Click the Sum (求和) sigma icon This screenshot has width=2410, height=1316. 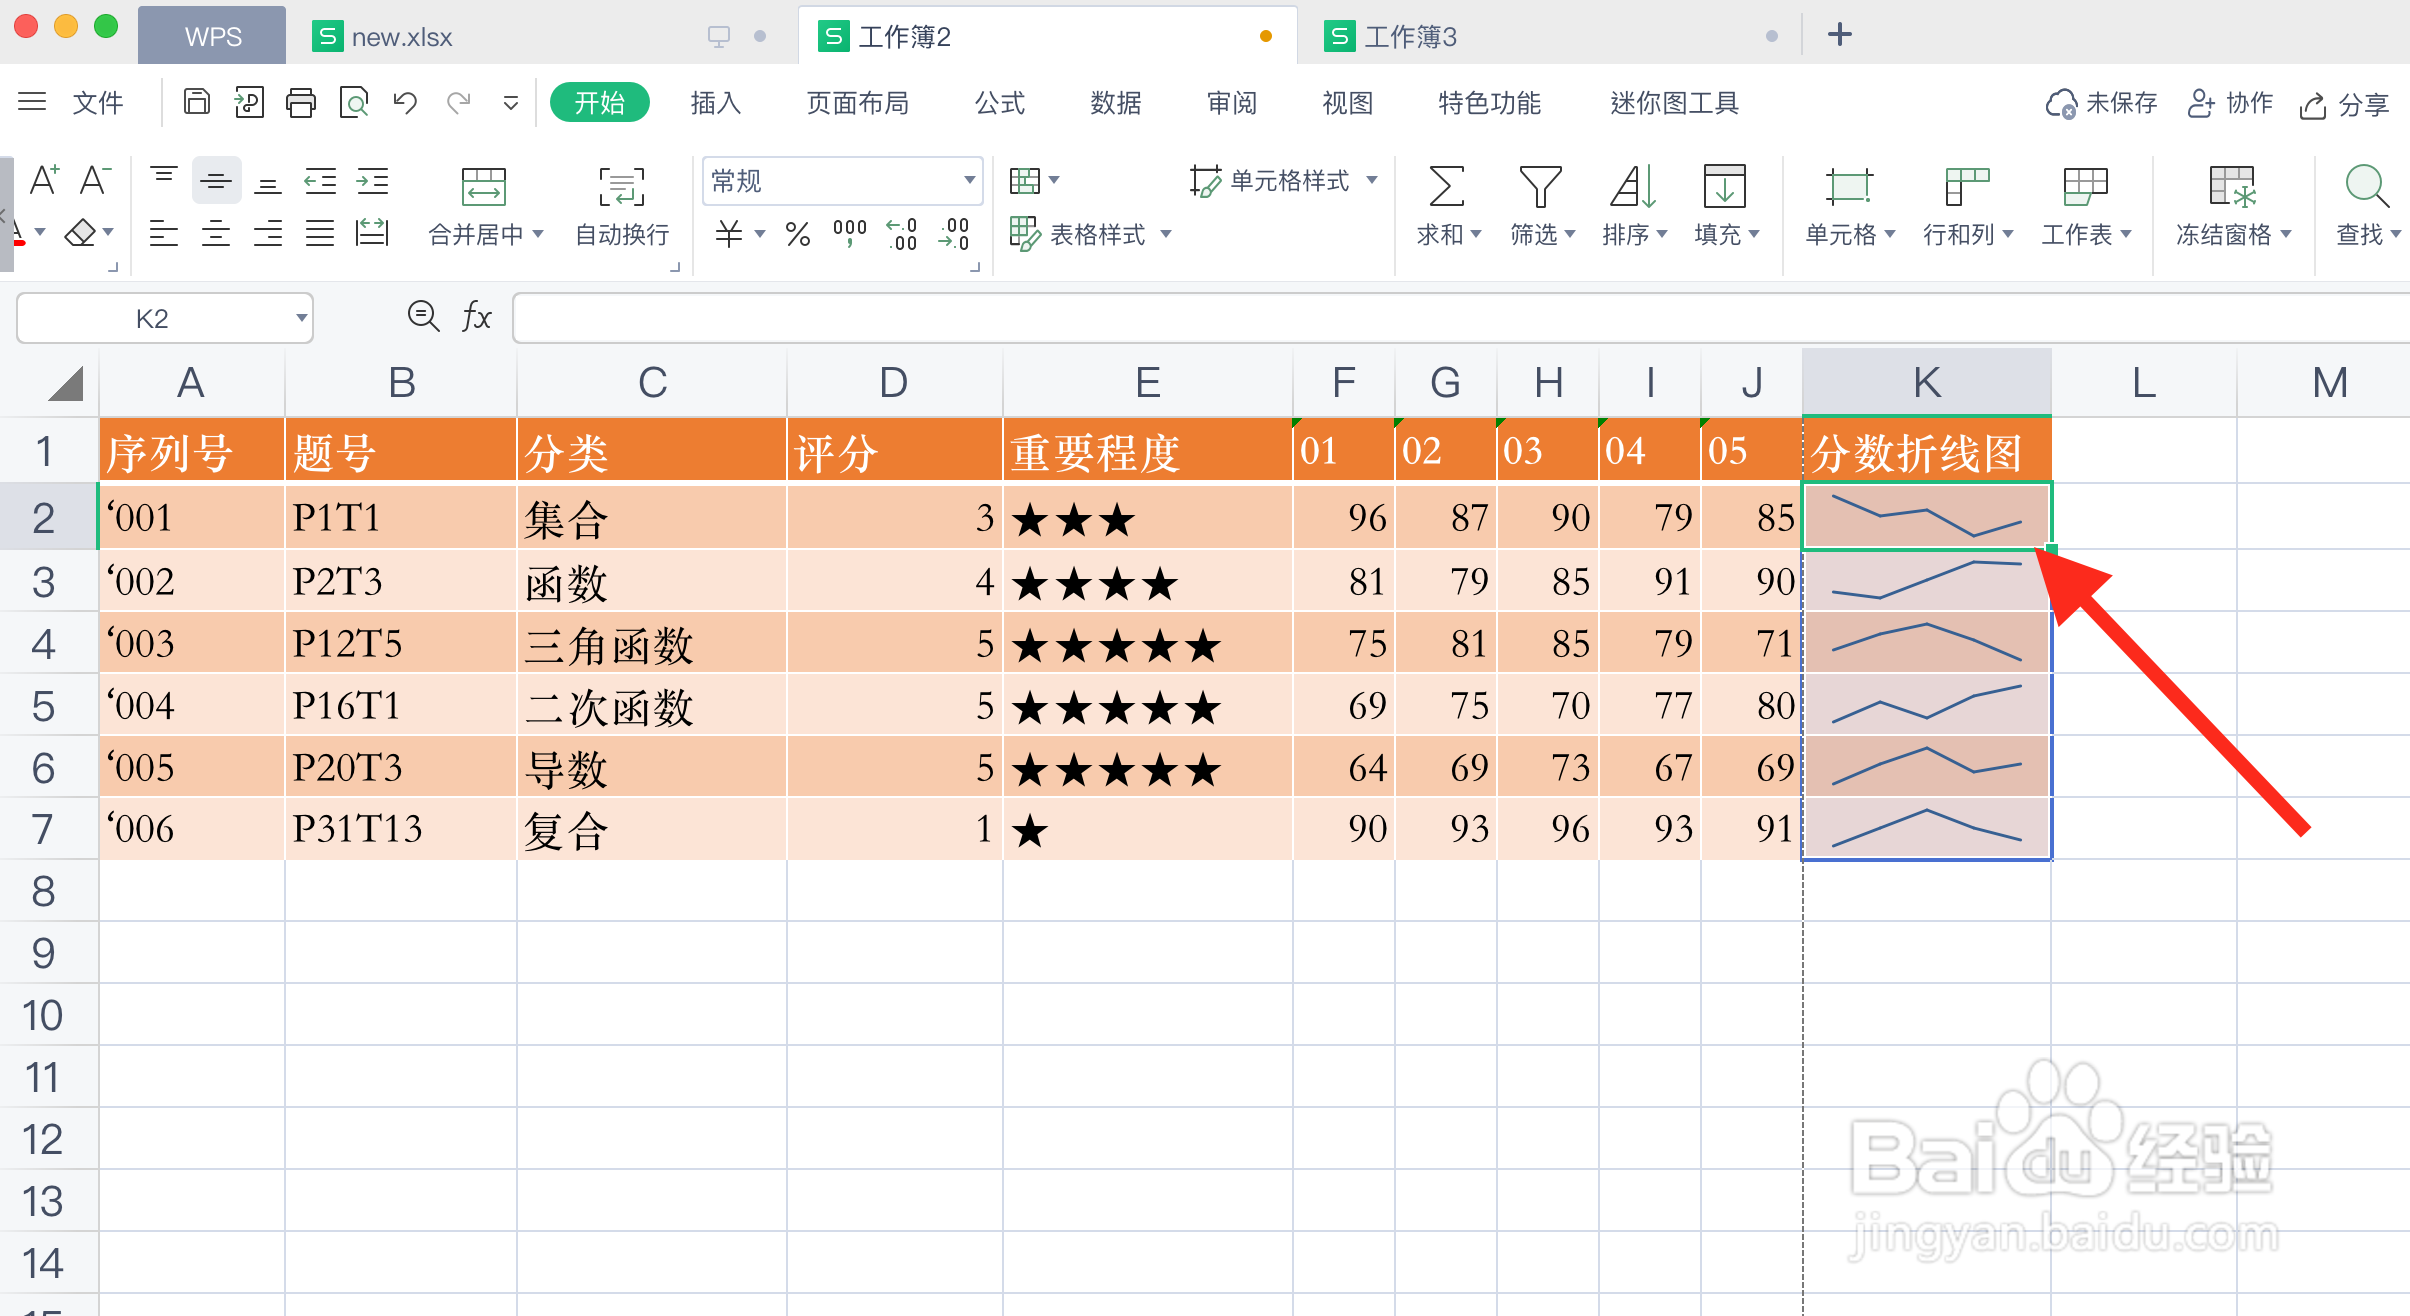1446,186
